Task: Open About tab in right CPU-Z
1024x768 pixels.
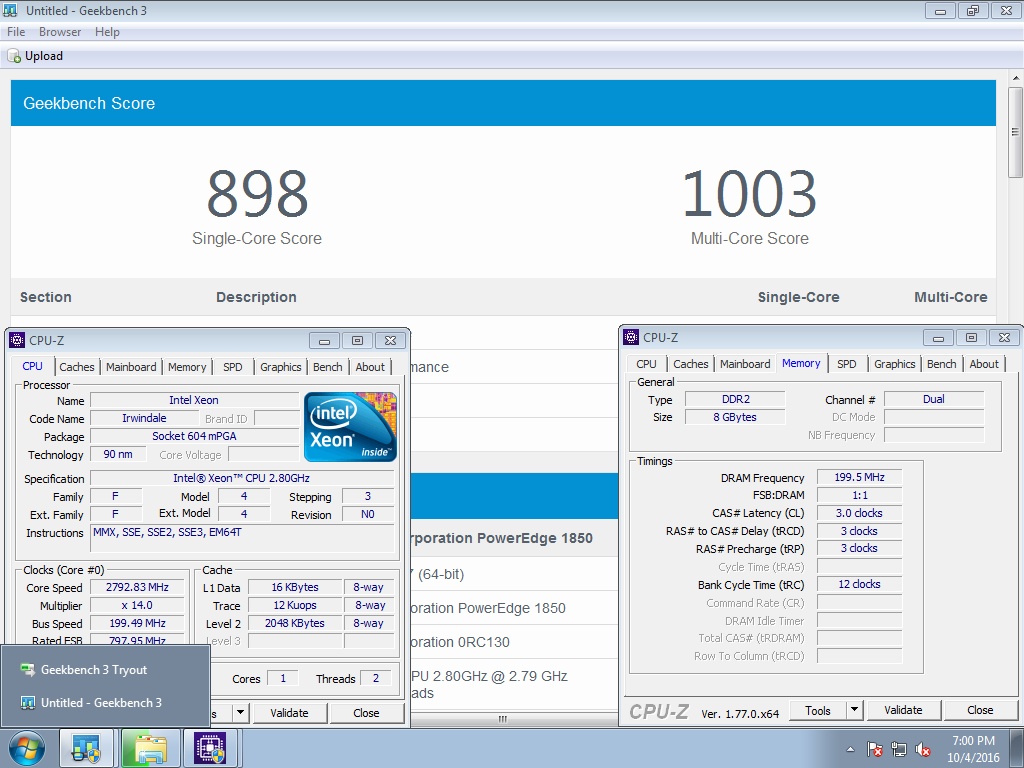Action: pos(984,364)
